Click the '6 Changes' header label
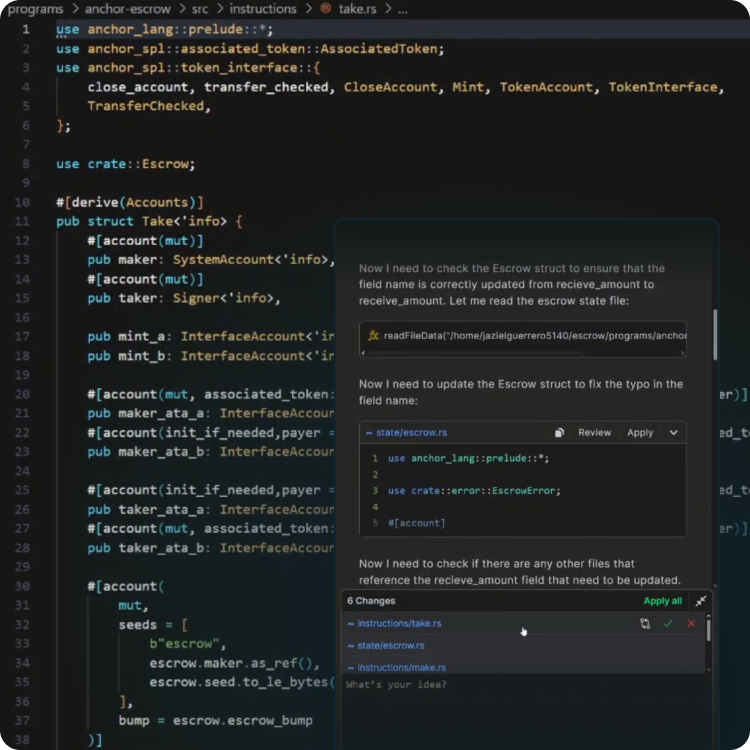The image size is (750, 750). coord(371,601)
